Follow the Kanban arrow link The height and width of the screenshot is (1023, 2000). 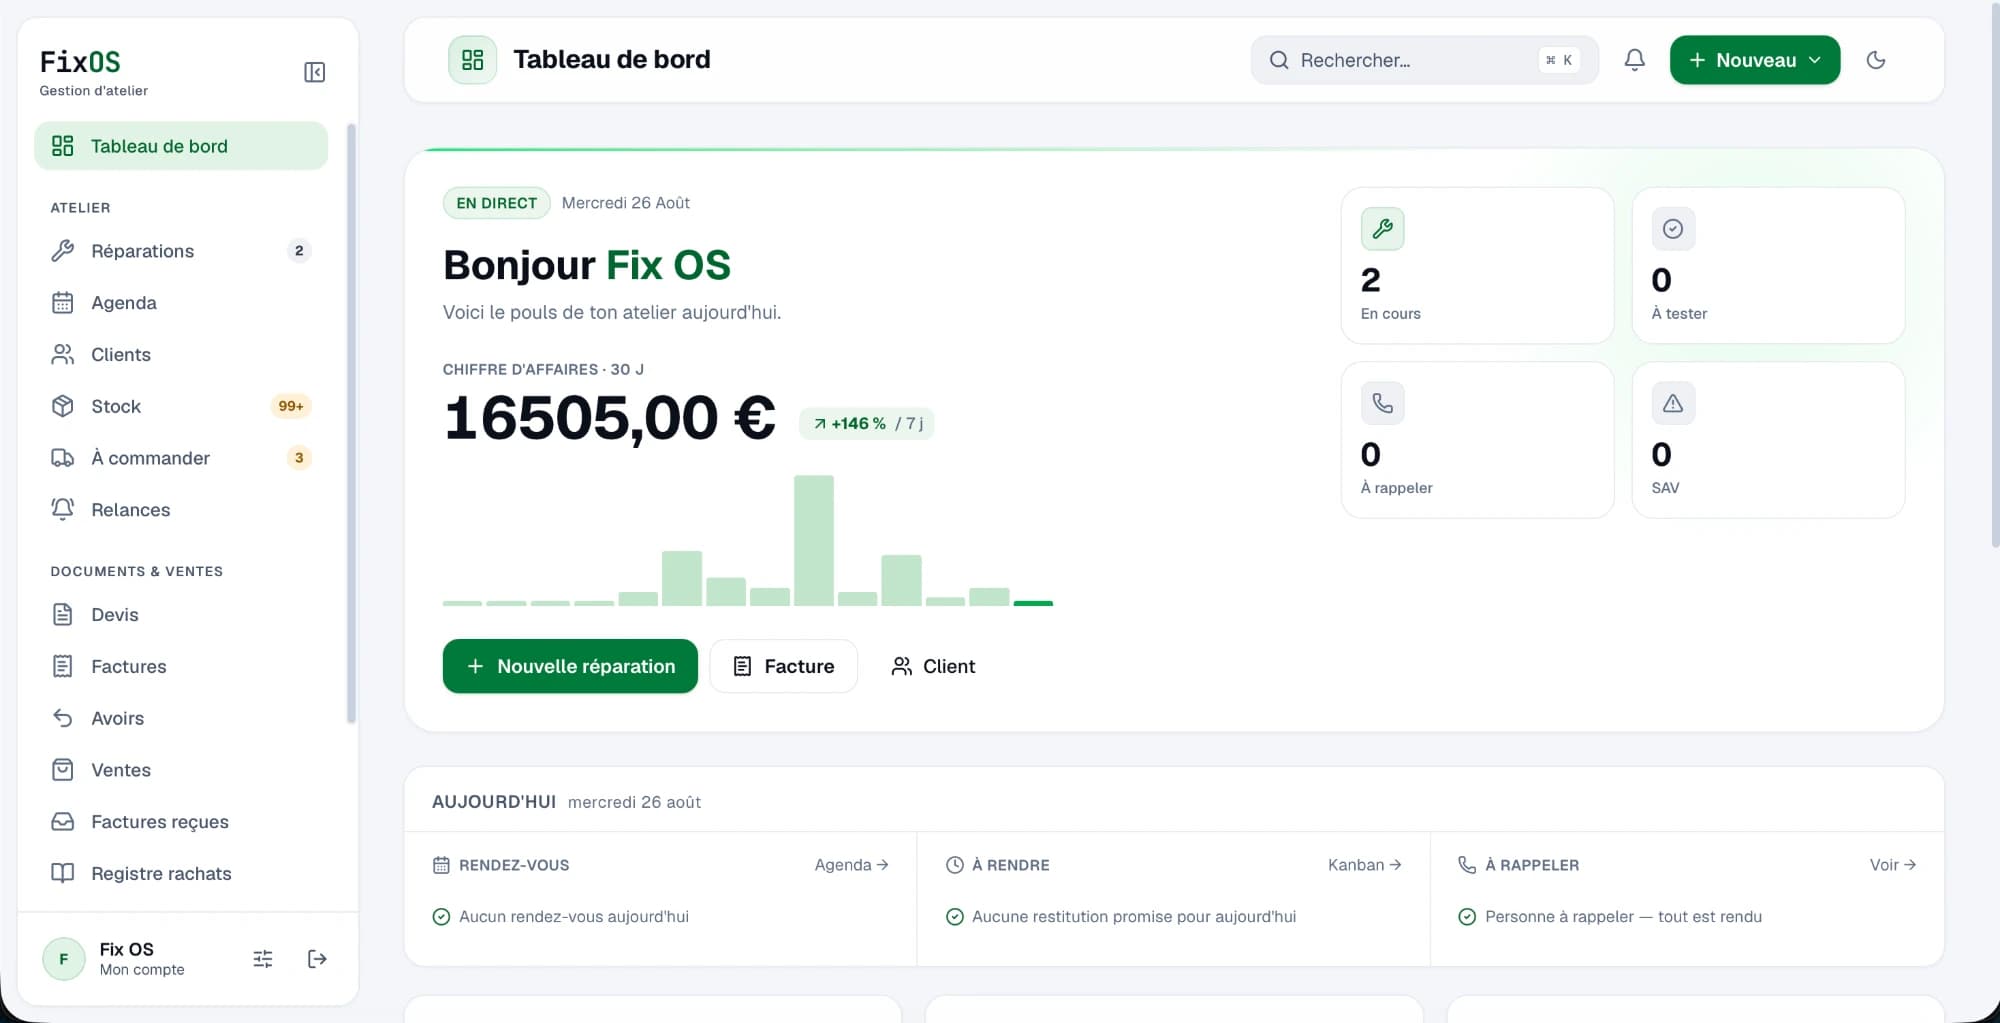click(x=1365, y=865)
